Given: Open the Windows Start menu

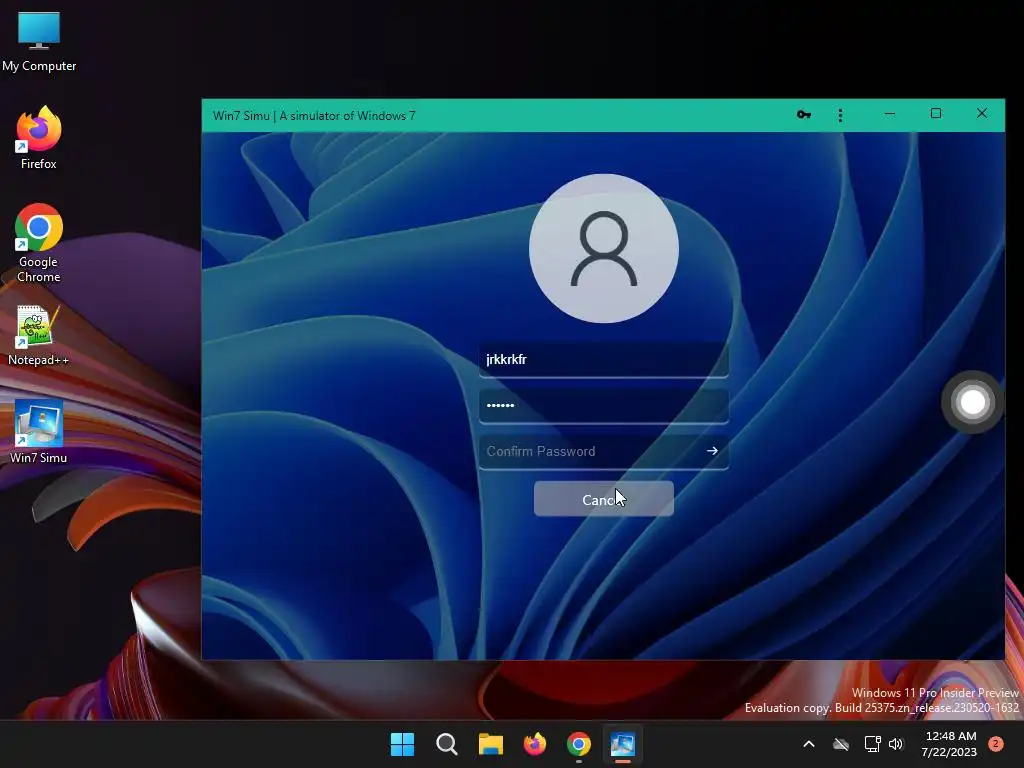Looking at the screenshot, I should point(402,744).
